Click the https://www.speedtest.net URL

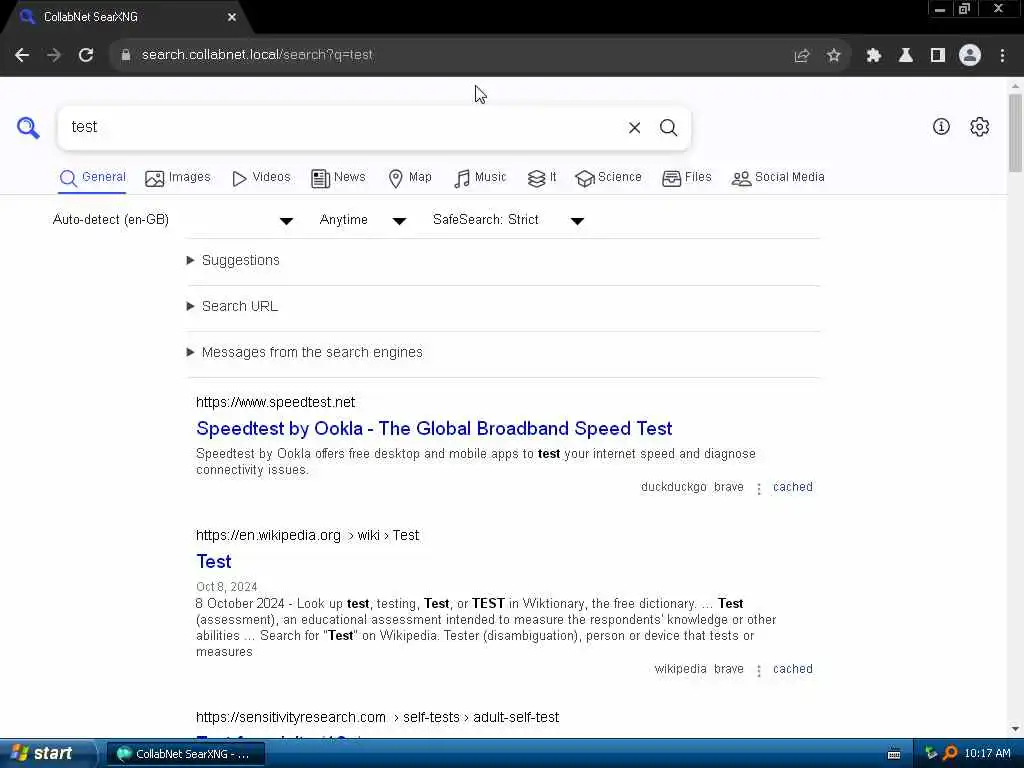(276, 402)
